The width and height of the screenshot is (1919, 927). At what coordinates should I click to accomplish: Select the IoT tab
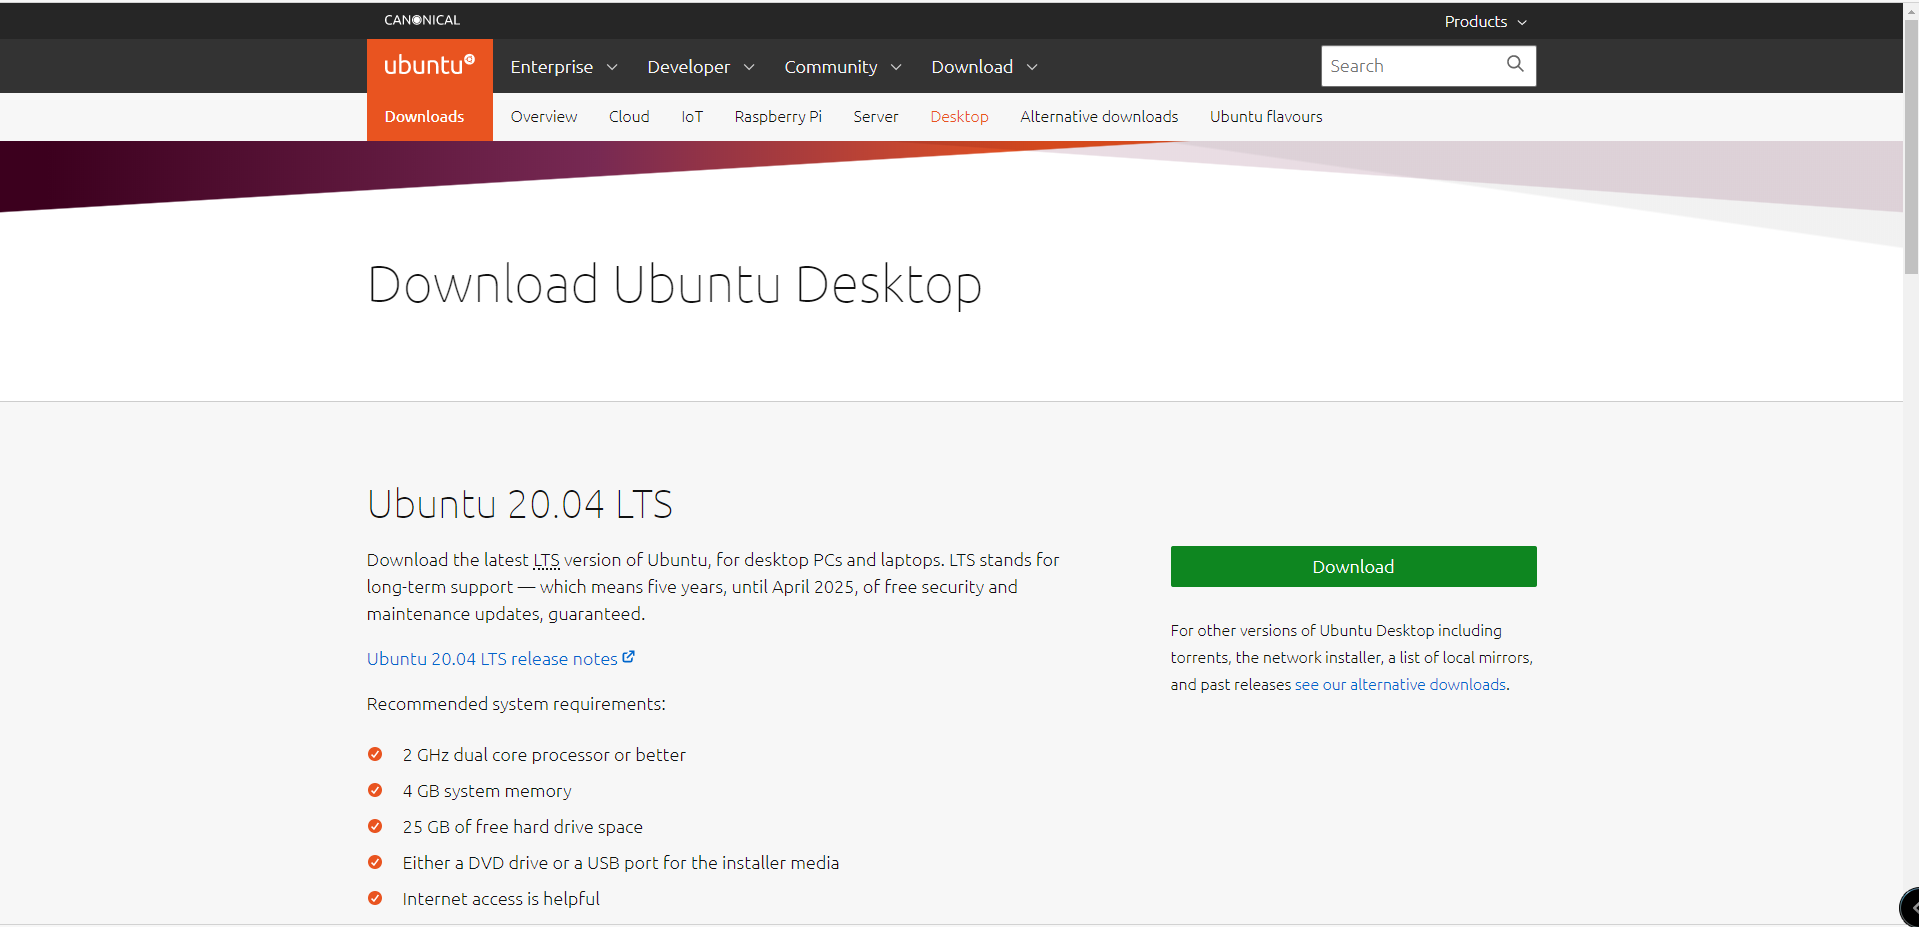692,116
